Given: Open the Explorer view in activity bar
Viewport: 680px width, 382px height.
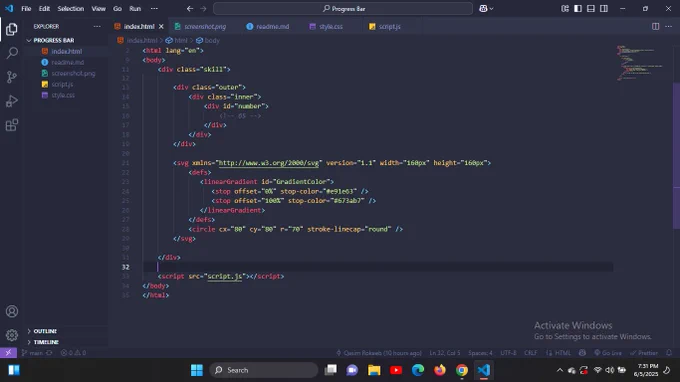Looking at the screenshot, I should point(12,29).
